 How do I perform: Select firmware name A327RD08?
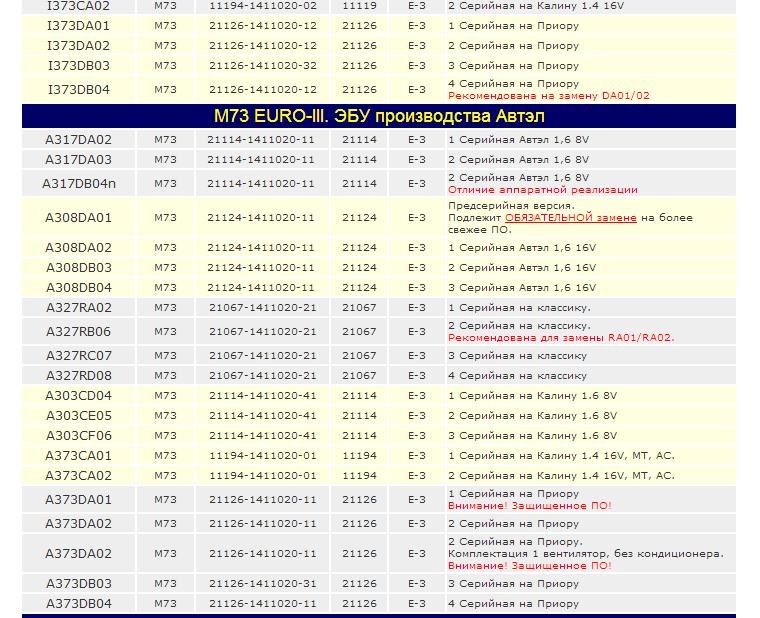[79, 376]
